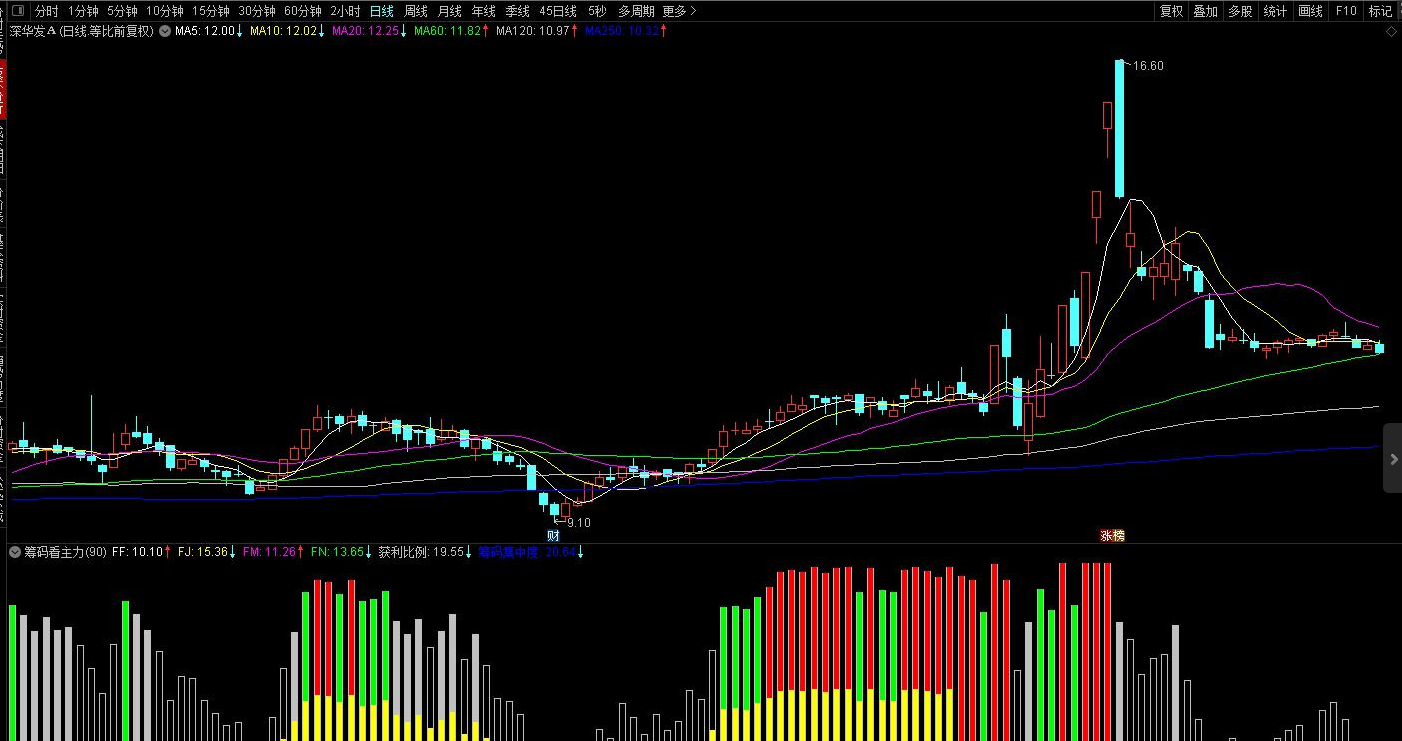
Task: Click the 涨榜 marker at chart bottom
Action: [x=1112, y=536]
